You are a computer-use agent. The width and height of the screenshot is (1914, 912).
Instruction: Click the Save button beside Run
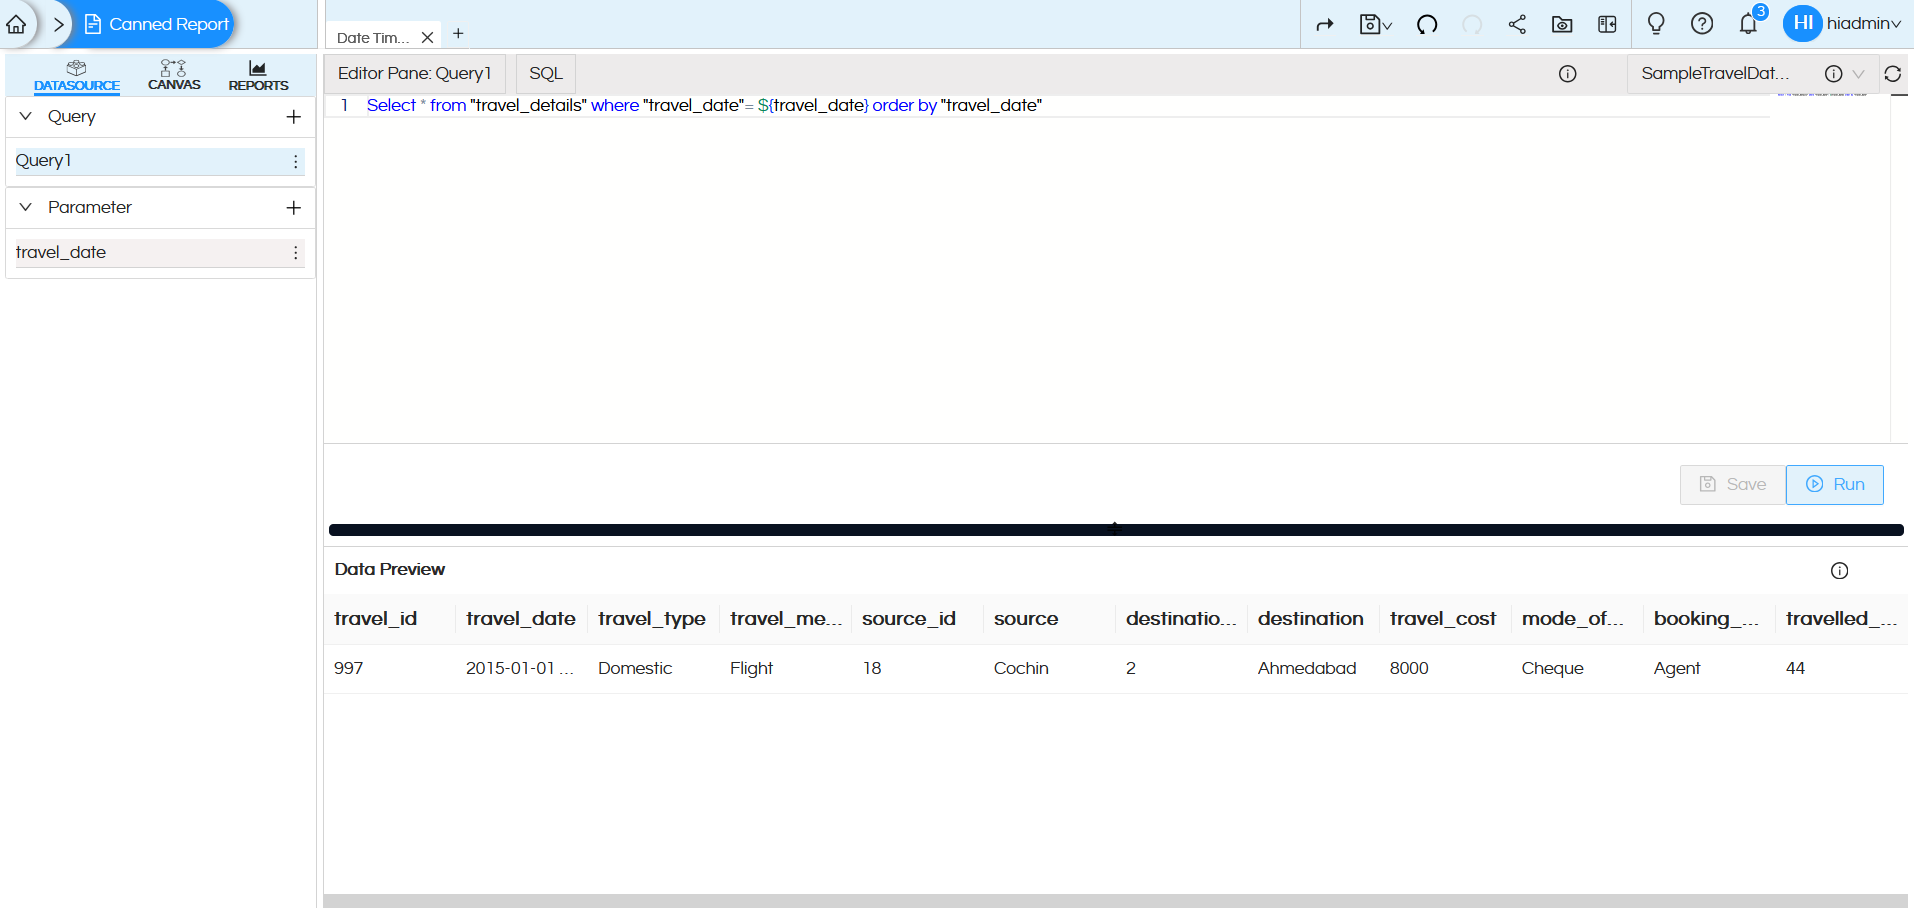1731,484
